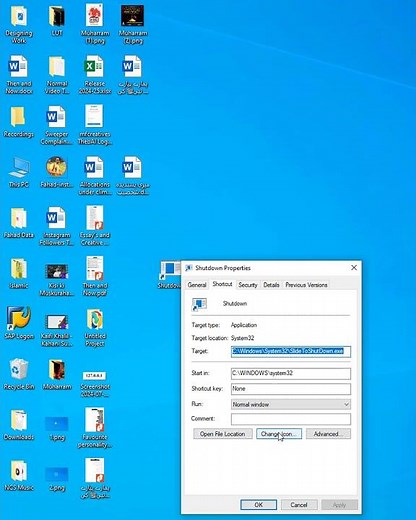
Task: Switch to the Security tab
Action: pyautogui.click(x=248, y=285)
